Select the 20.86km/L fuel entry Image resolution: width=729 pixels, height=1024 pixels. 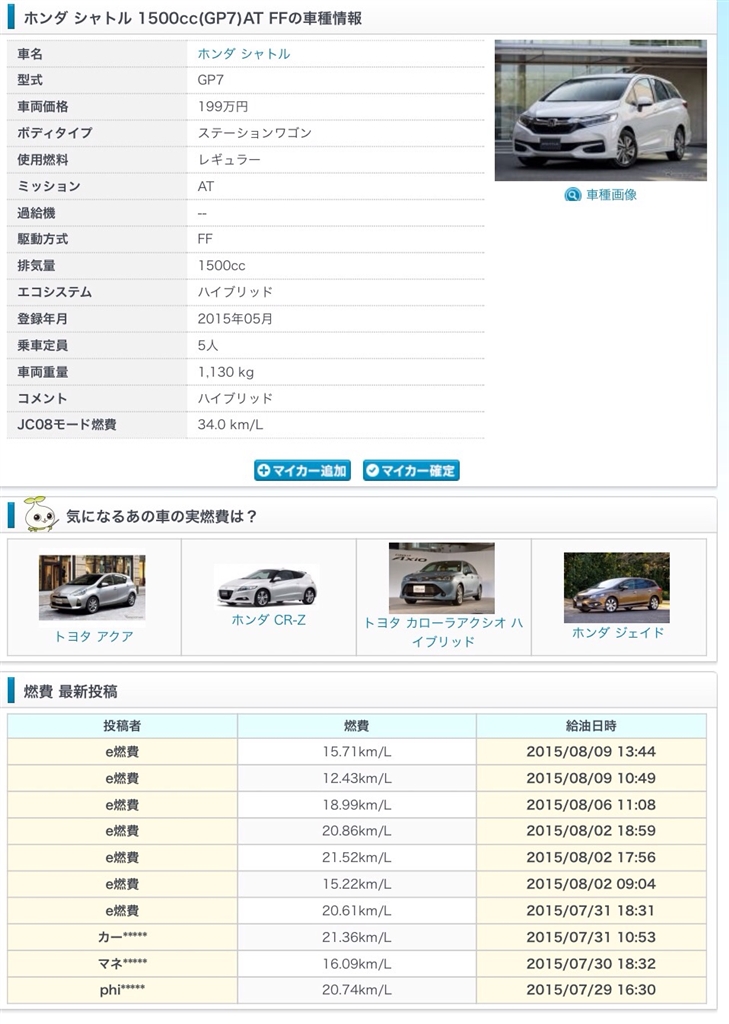click(357, 831)
